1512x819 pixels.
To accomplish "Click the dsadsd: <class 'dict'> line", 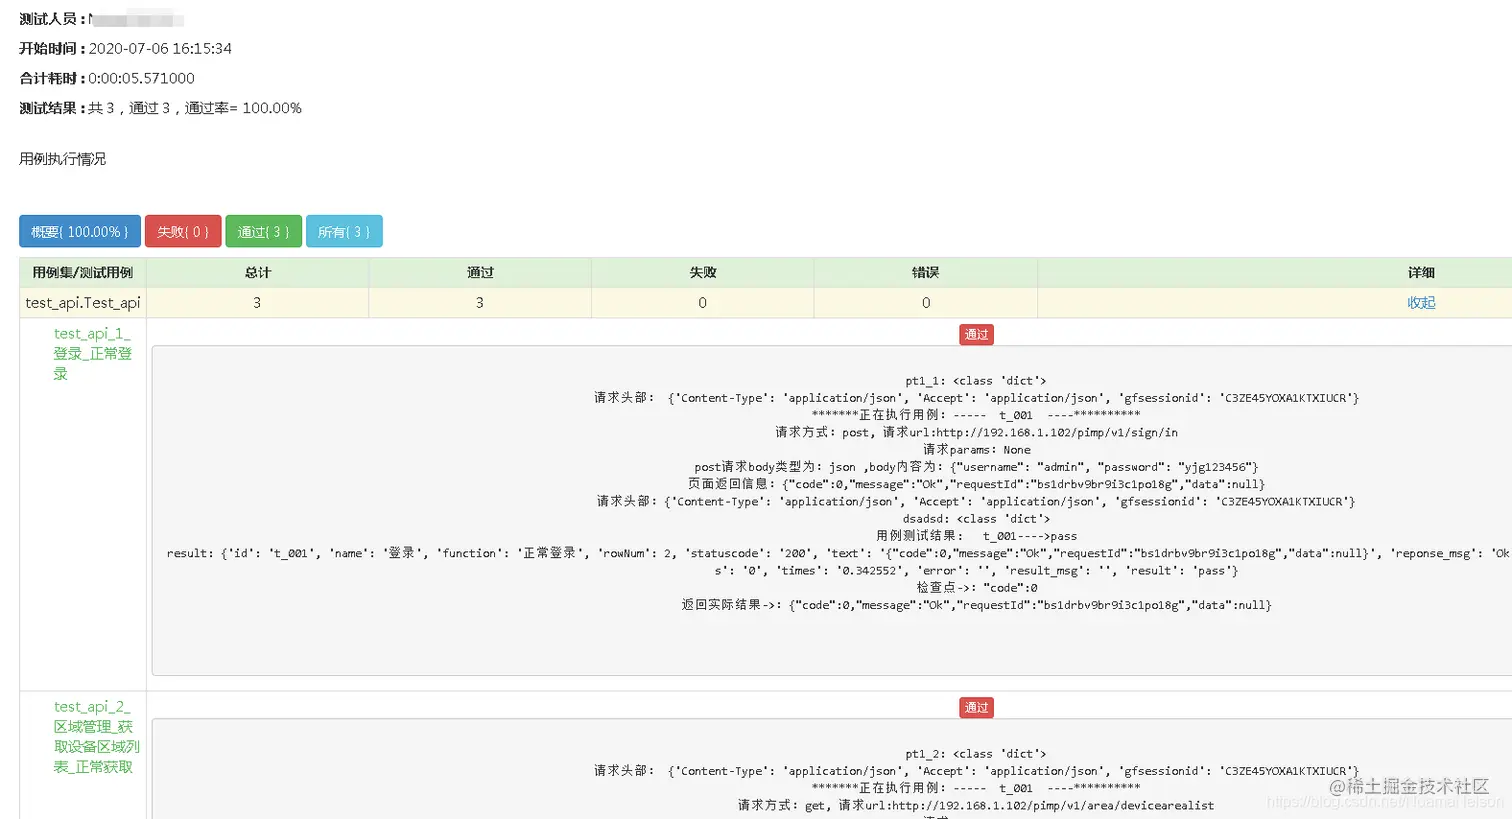I will pos(976,519).
